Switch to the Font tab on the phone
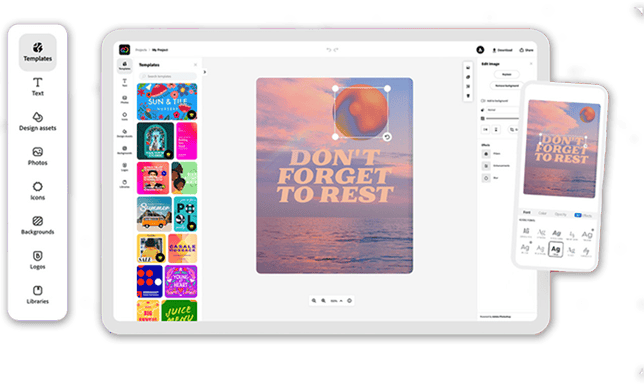This screenshot has width=644, height=384. (x=527, y=212)
